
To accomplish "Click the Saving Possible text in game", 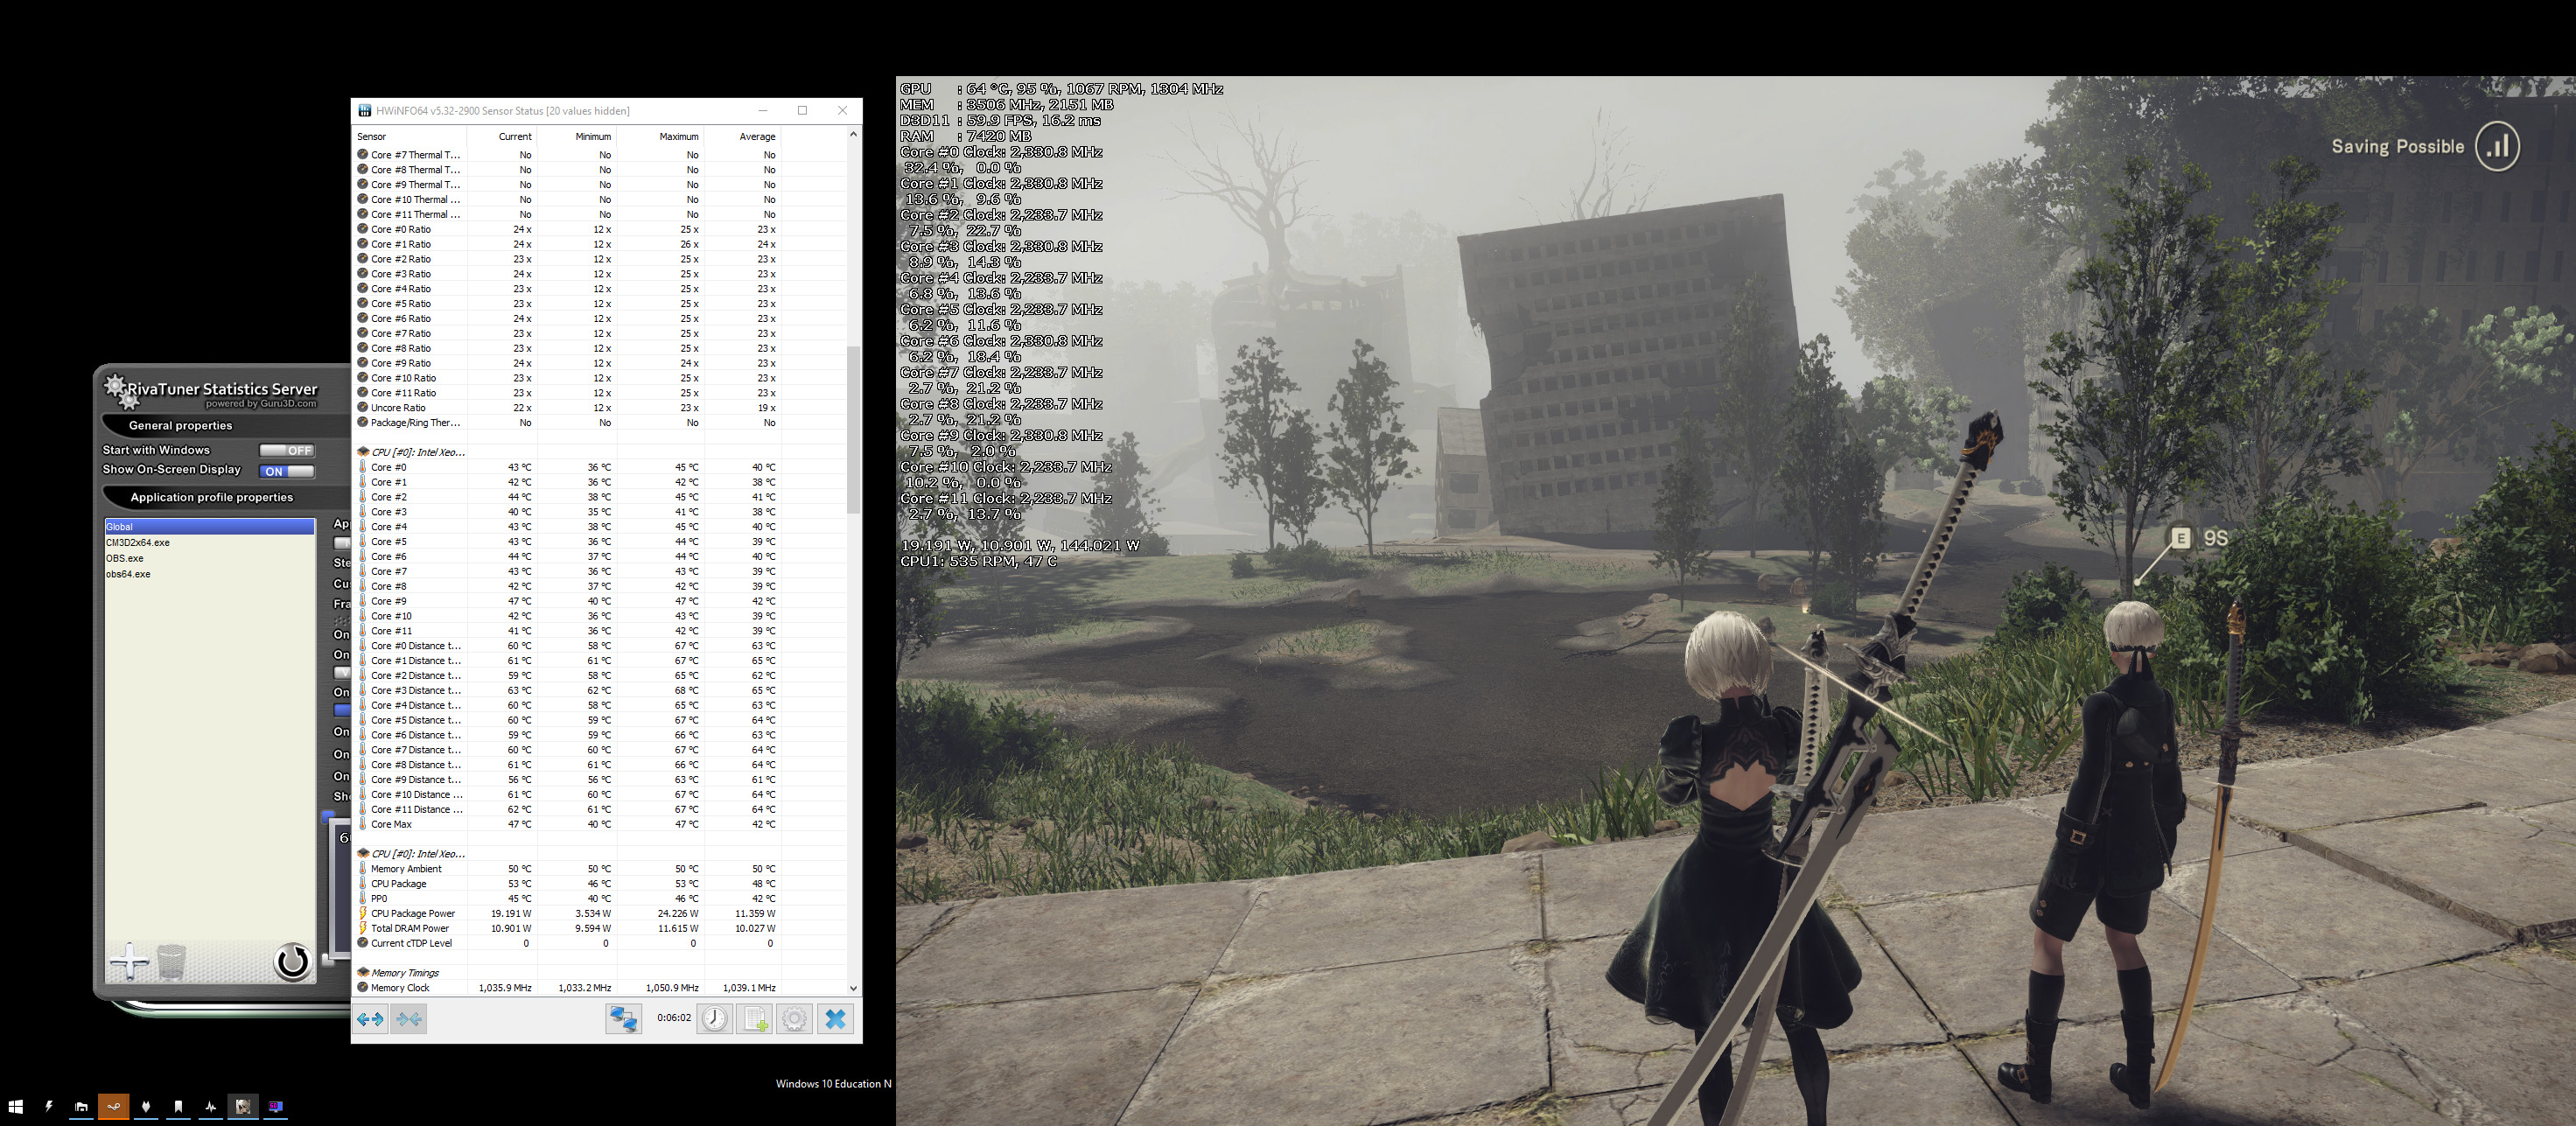I will (x=2397, y=147).
